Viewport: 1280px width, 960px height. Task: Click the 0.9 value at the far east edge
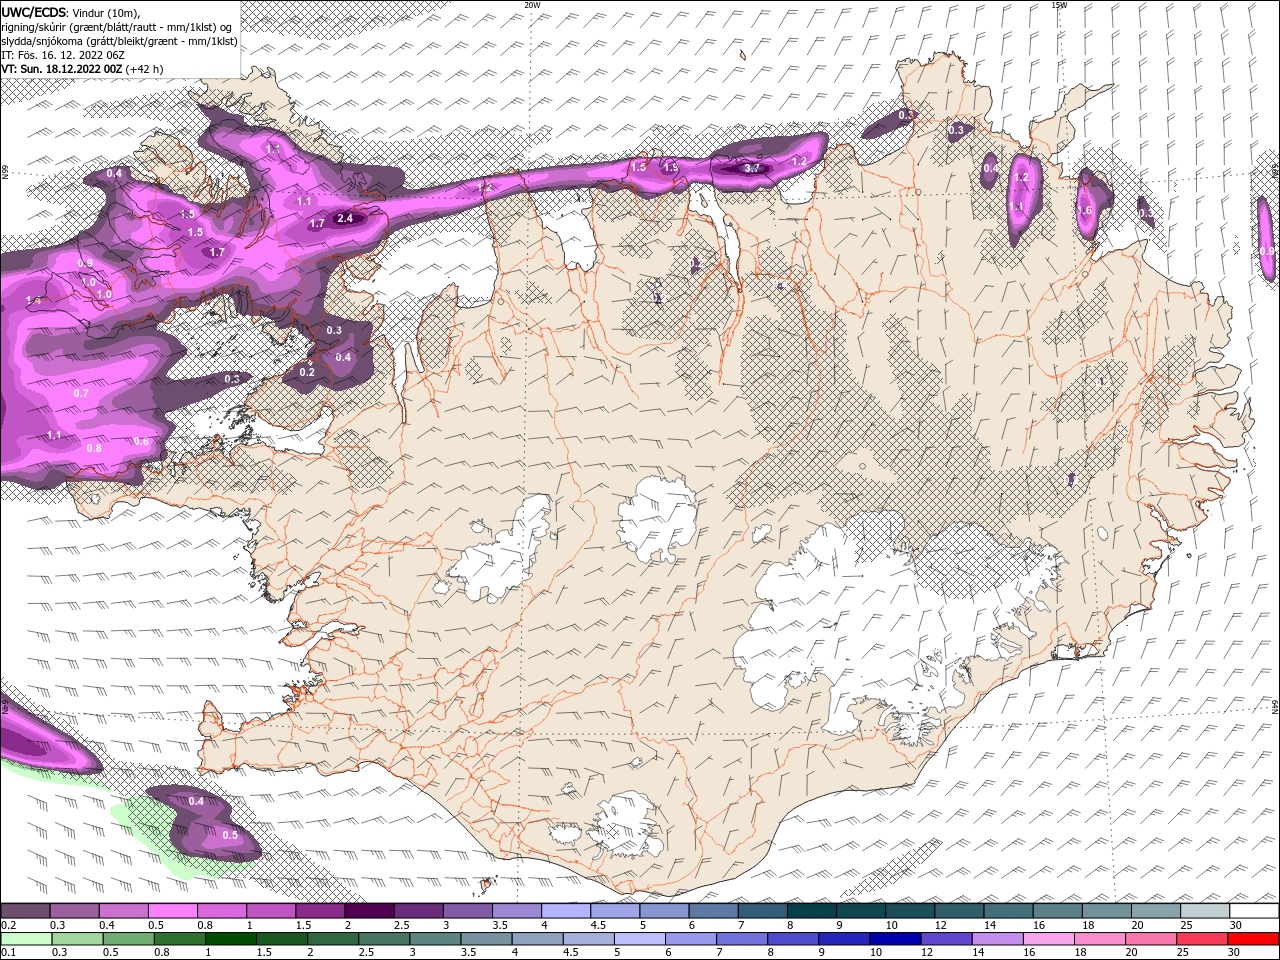(1267, 251)
